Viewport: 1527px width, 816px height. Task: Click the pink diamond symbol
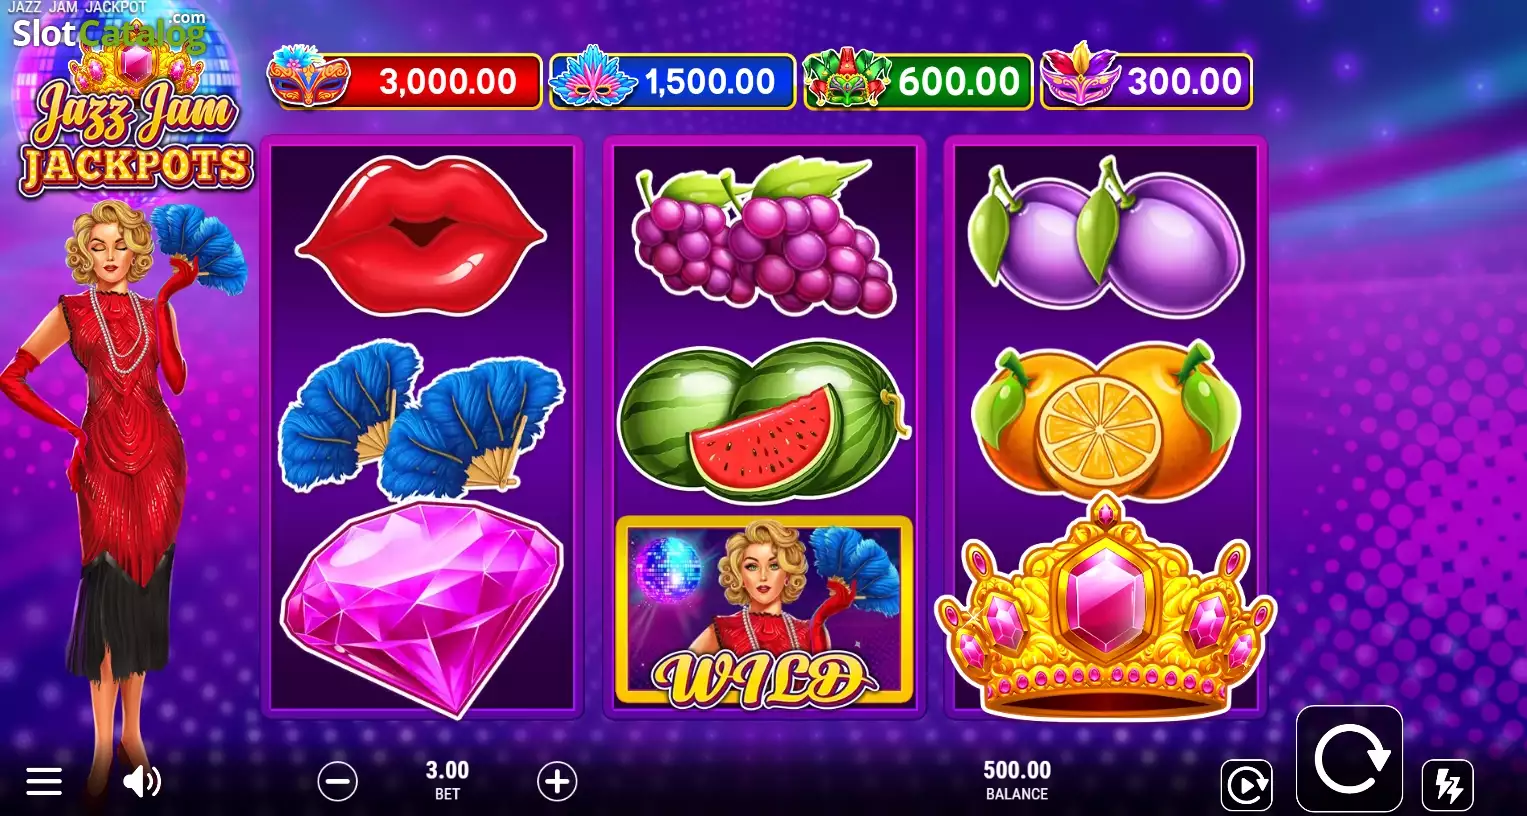coord(421,607)
